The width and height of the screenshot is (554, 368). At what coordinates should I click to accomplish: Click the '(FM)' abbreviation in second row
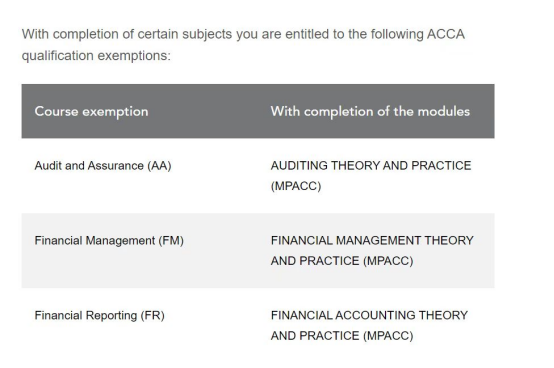point(171,241)
